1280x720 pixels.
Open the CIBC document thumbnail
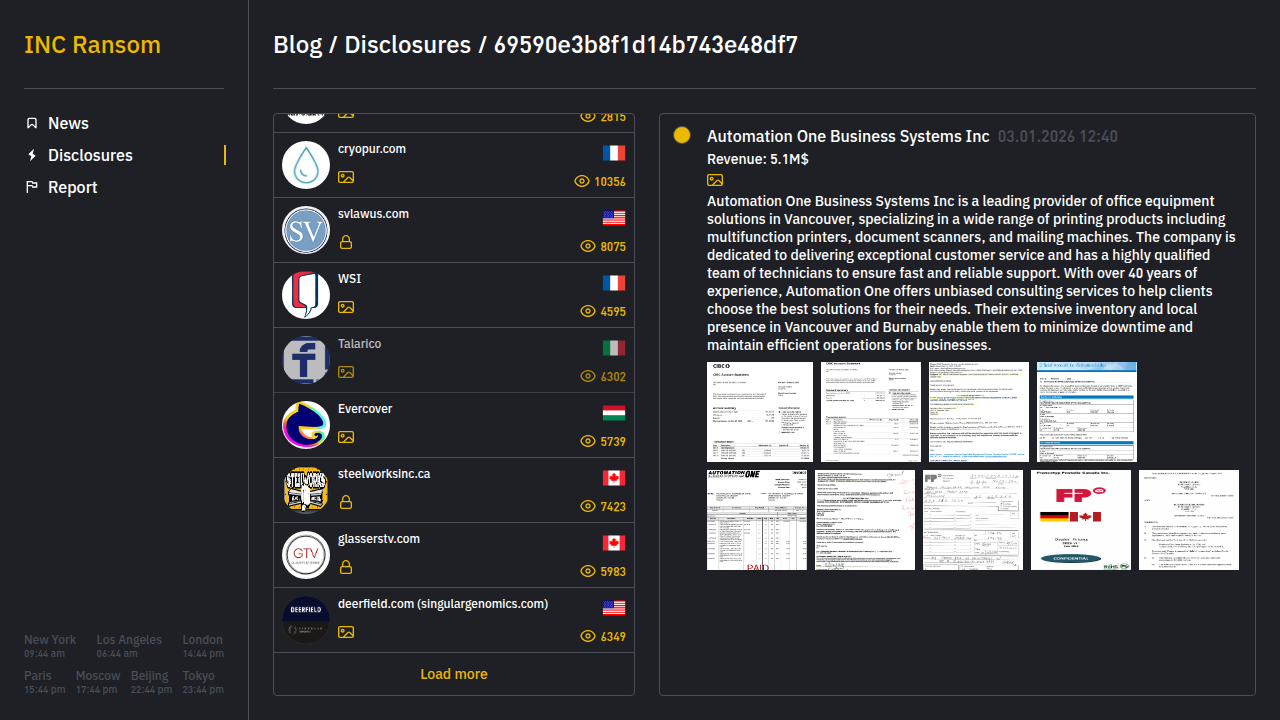[756, 412]
